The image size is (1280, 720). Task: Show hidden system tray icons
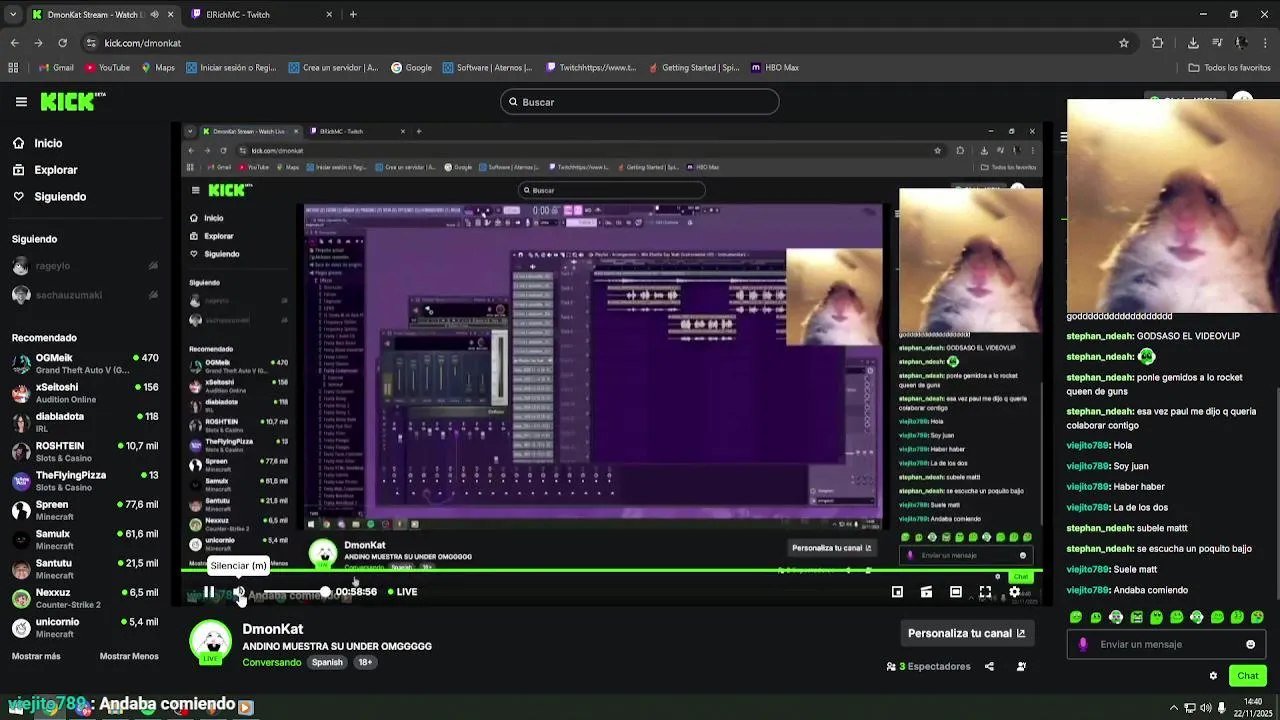pos(1174,708)
